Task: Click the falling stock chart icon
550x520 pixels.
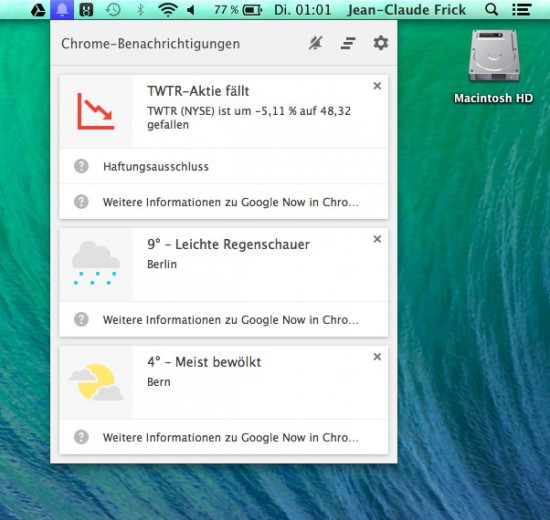Action: coord(96,111)
